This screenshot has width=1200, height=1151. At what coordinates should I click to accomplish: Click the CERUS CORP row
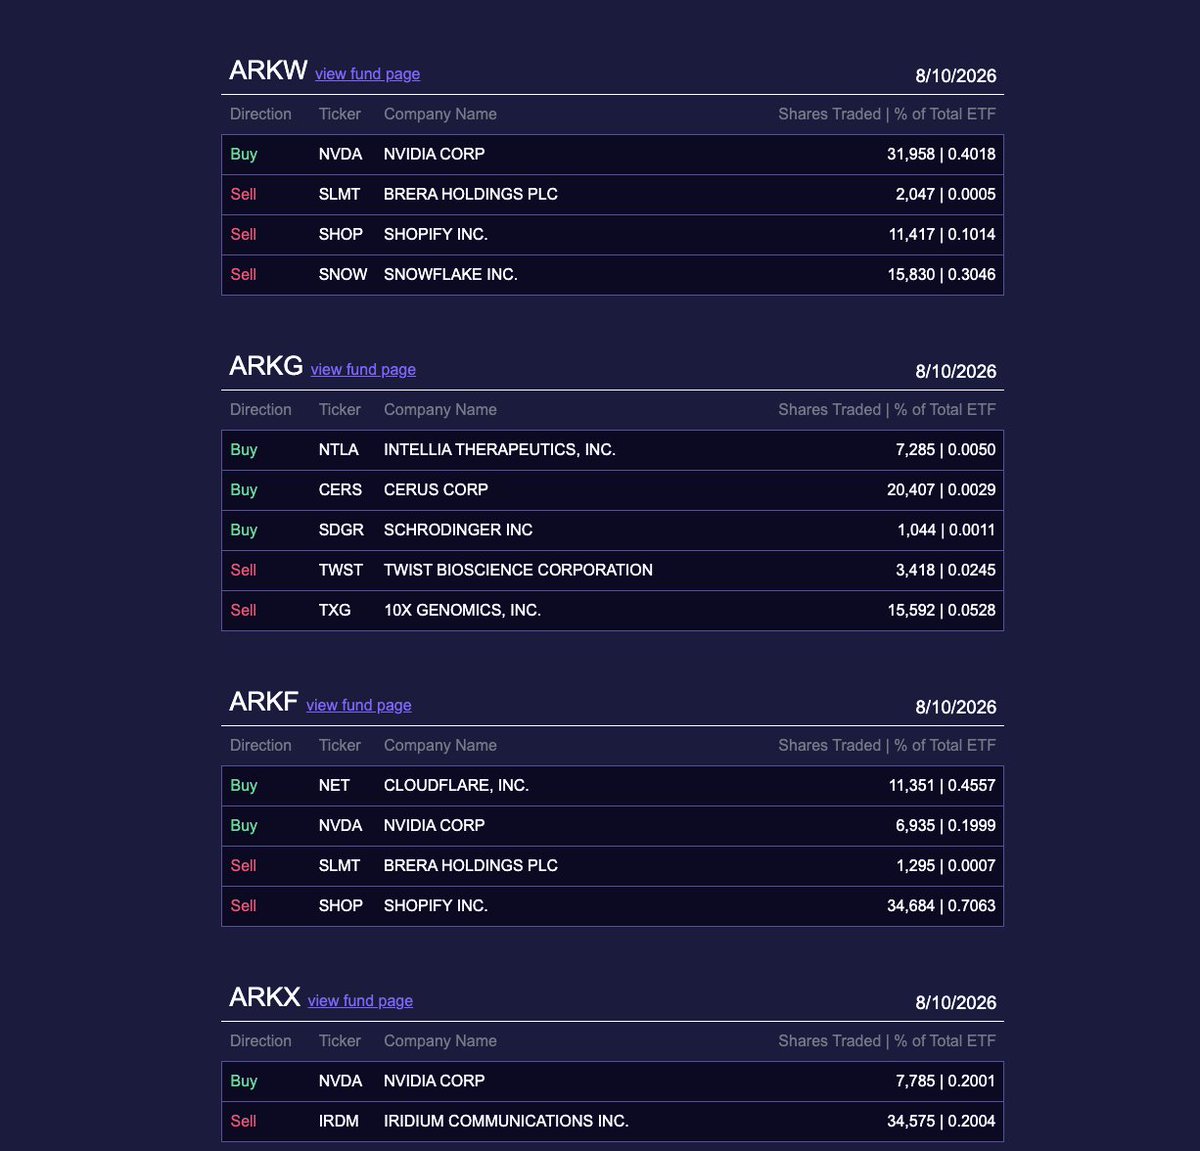[612, 490]
